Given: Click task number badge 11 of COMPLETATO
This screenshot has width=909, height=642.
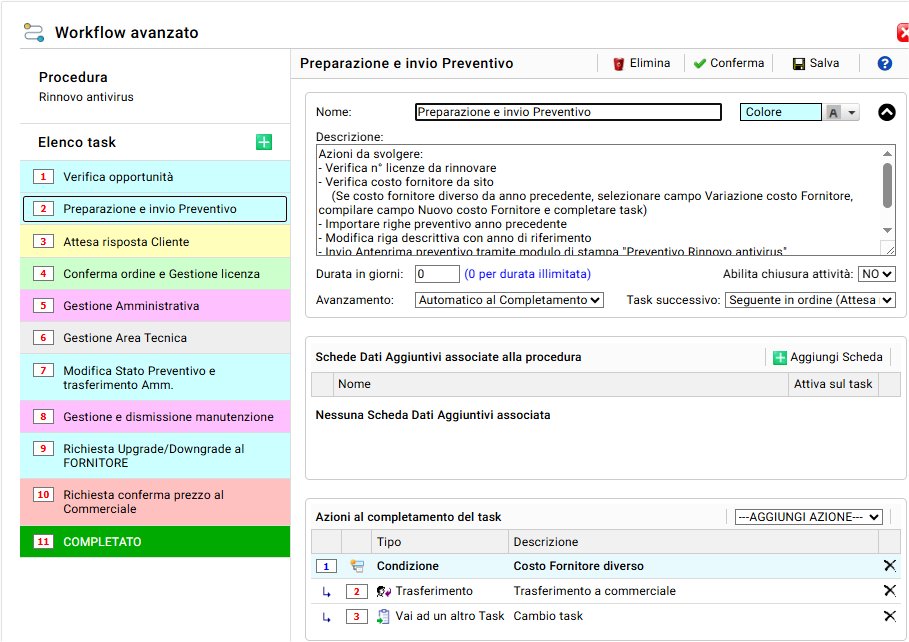Looking at the screenshot, I should pos(43,542).
